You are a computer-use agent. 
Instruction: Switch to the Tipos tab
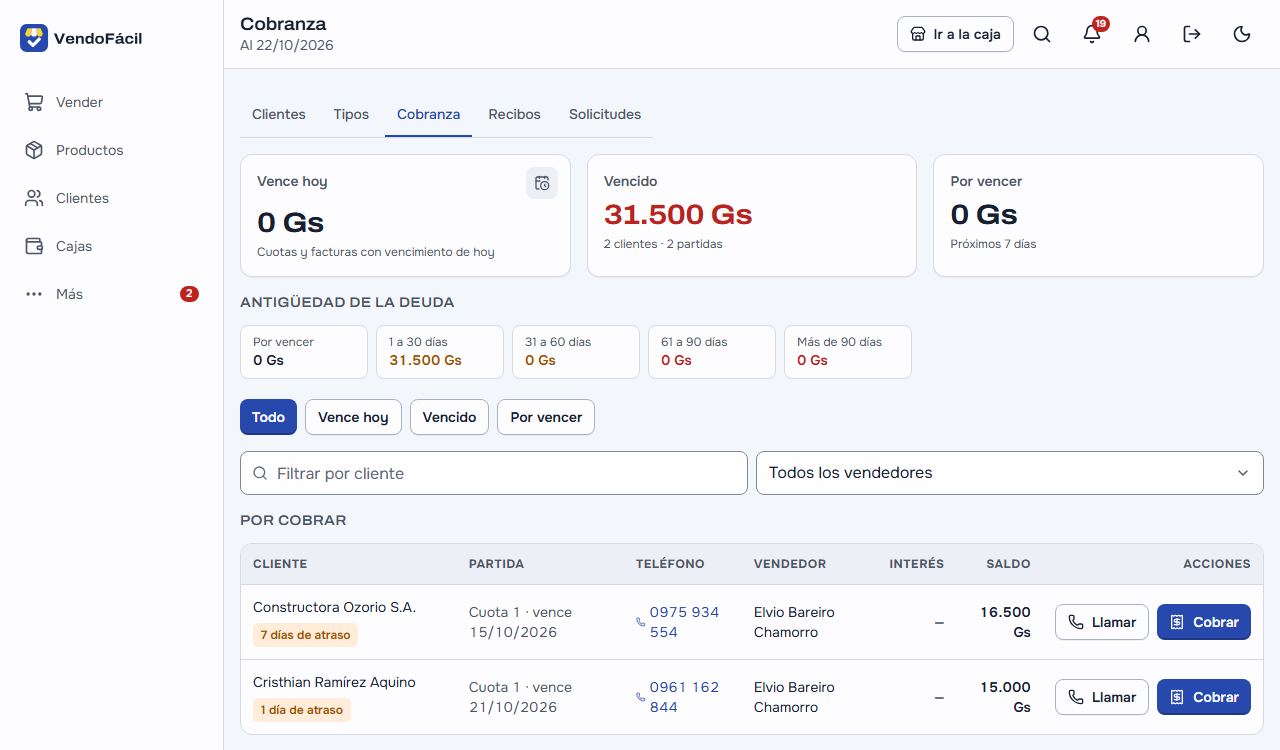pyautogui.click(x=351, y=114)
